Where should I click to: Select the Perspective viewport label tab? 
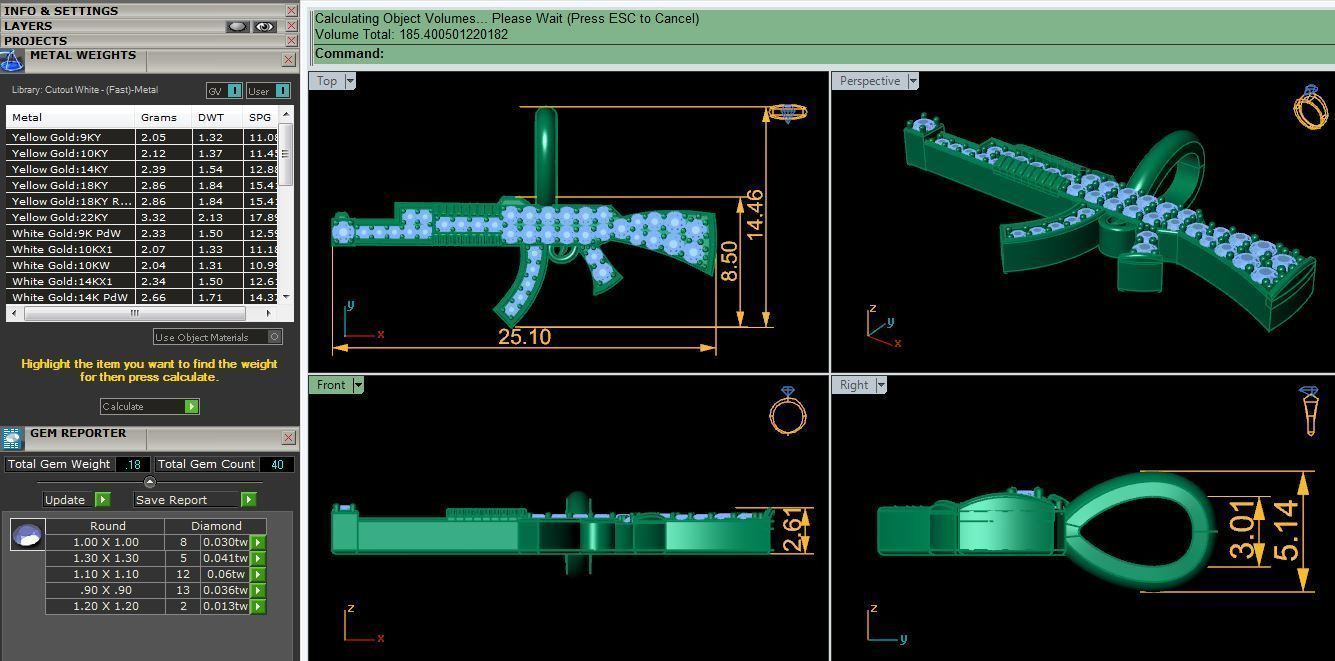(x=869, y=81)
